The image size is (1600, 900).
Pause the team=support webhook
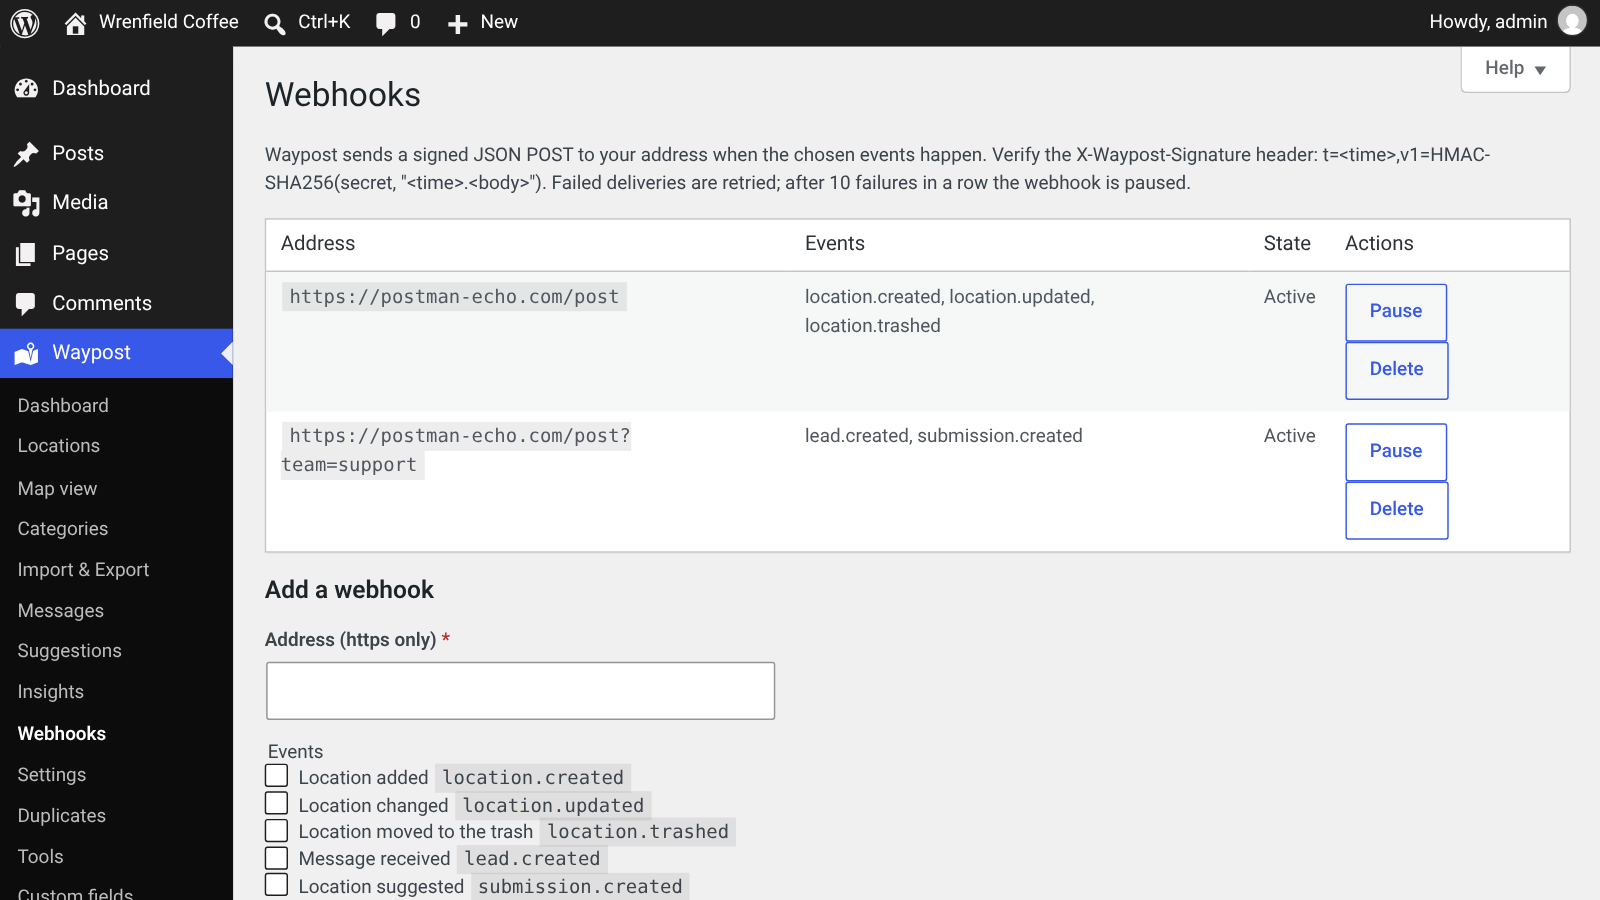[x=1396, y=452]
